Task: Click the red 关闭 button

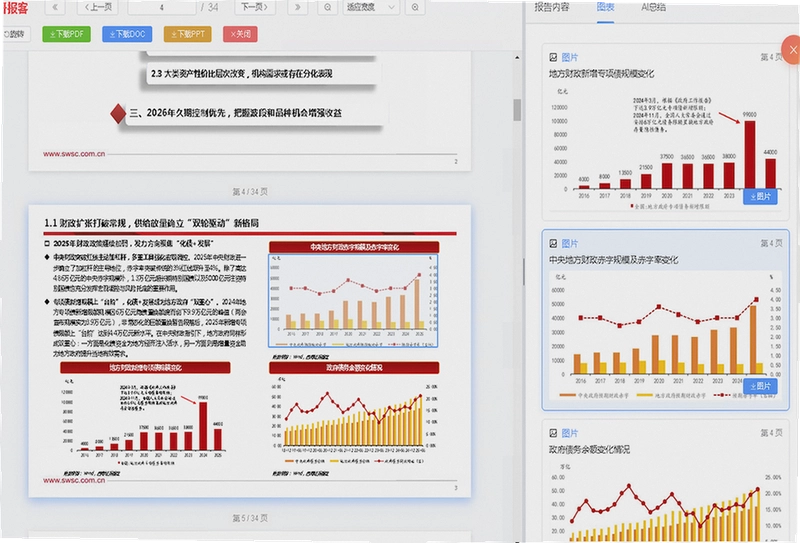Action: [240, 34]
